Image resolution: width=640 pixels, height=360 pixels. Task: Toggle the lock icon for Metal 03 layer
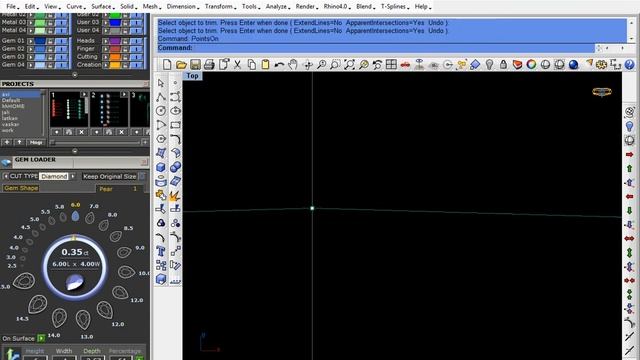51,22
